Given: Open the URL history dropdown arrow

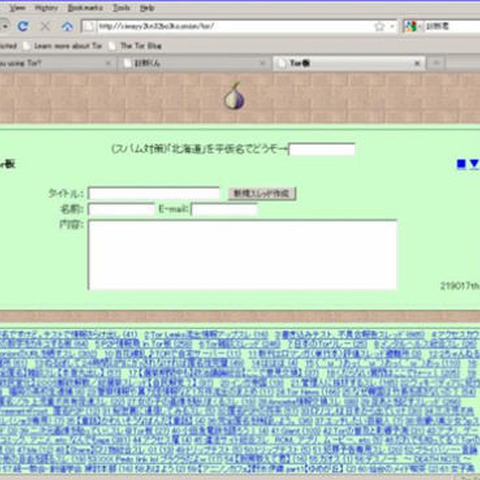Looking at the screenshot, I should click(392, 26).
